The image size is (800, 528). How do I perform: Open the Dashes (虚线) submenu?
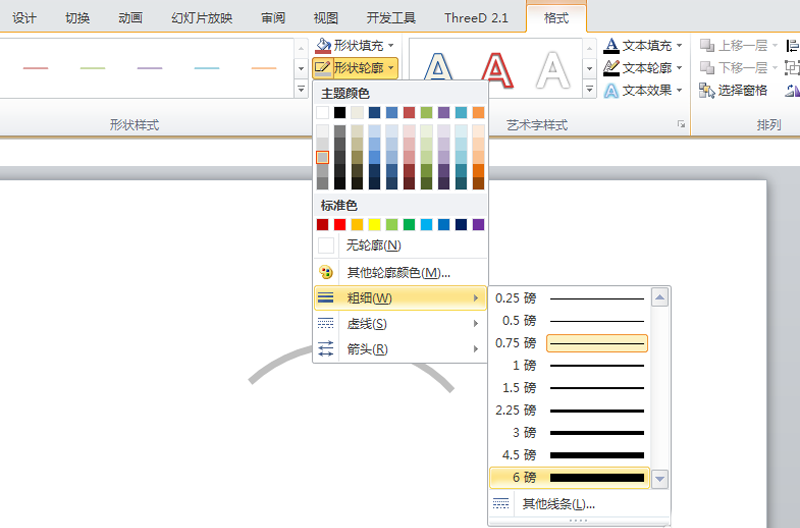[x=401, y=323]
